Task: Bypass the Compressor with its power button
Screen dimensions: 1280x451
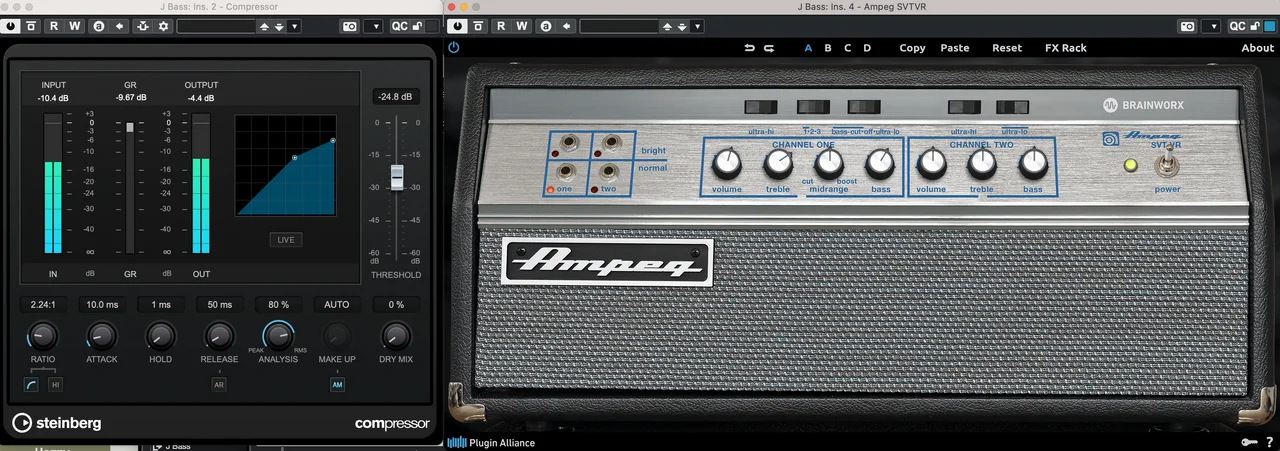Action: tap(12, 26)
